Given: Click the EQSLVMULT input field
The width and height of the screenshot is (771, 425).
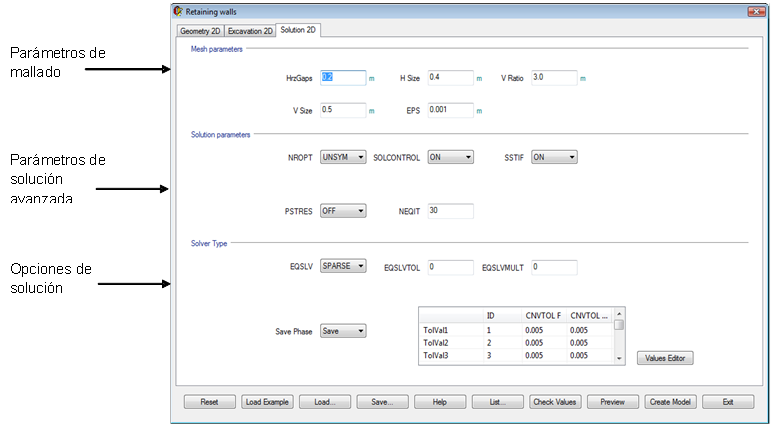Looking at the screenshot, I should (554, 267).
